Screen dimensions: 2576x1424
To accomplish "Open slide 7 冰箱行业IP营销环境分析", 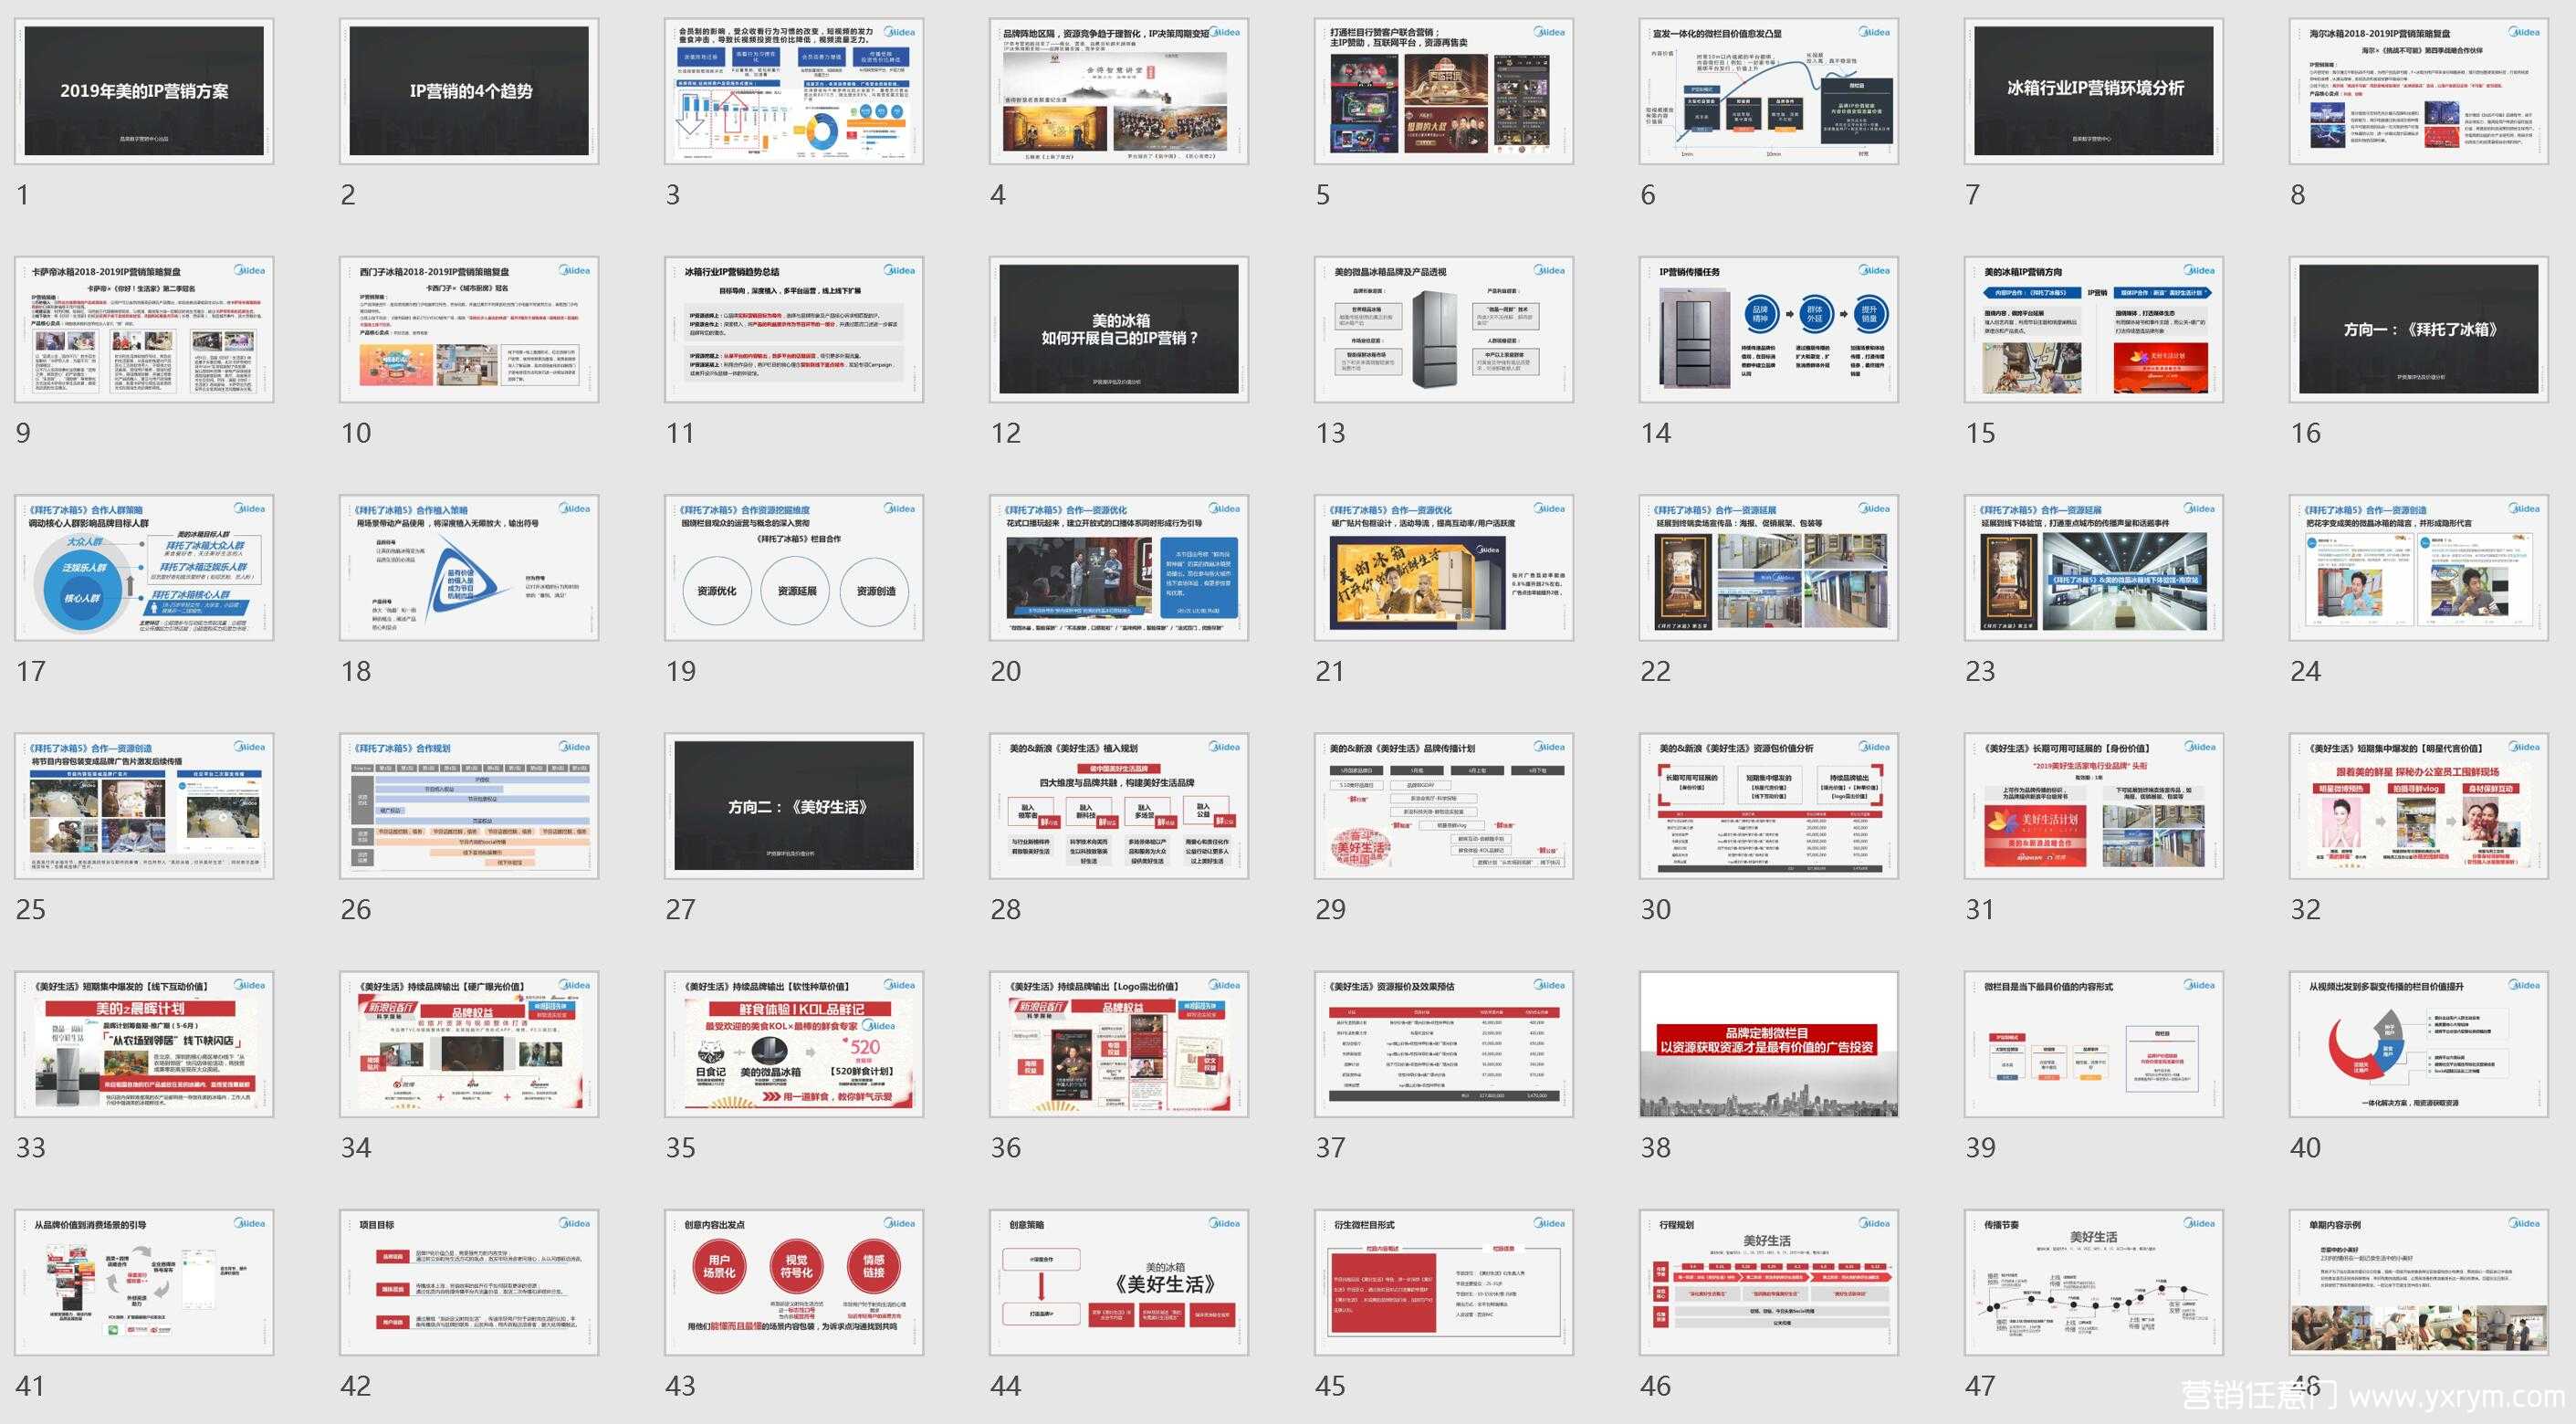I will coord(2094,91).
